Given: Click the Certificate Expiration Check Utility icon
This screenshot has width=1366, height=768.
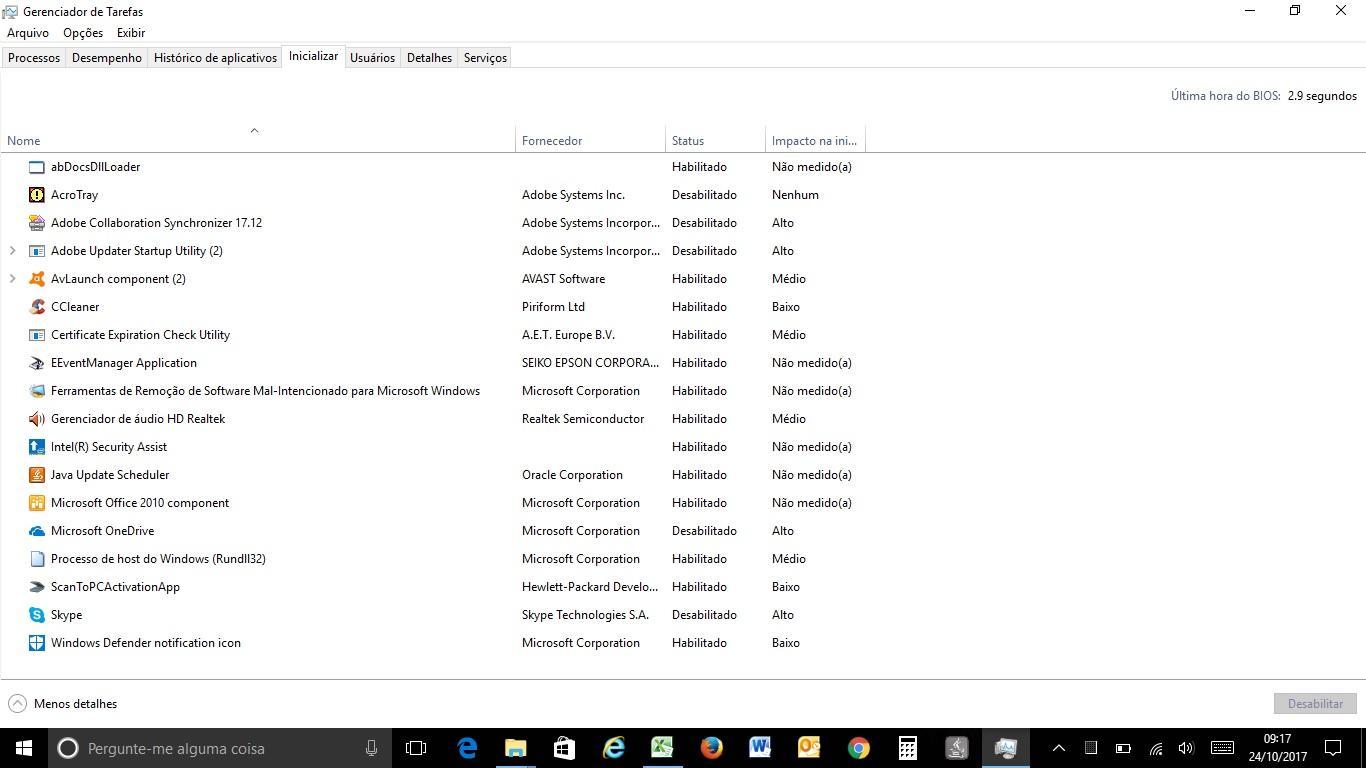Looking at the screenshot, I should pyautogui.click(x=37, y=335).
